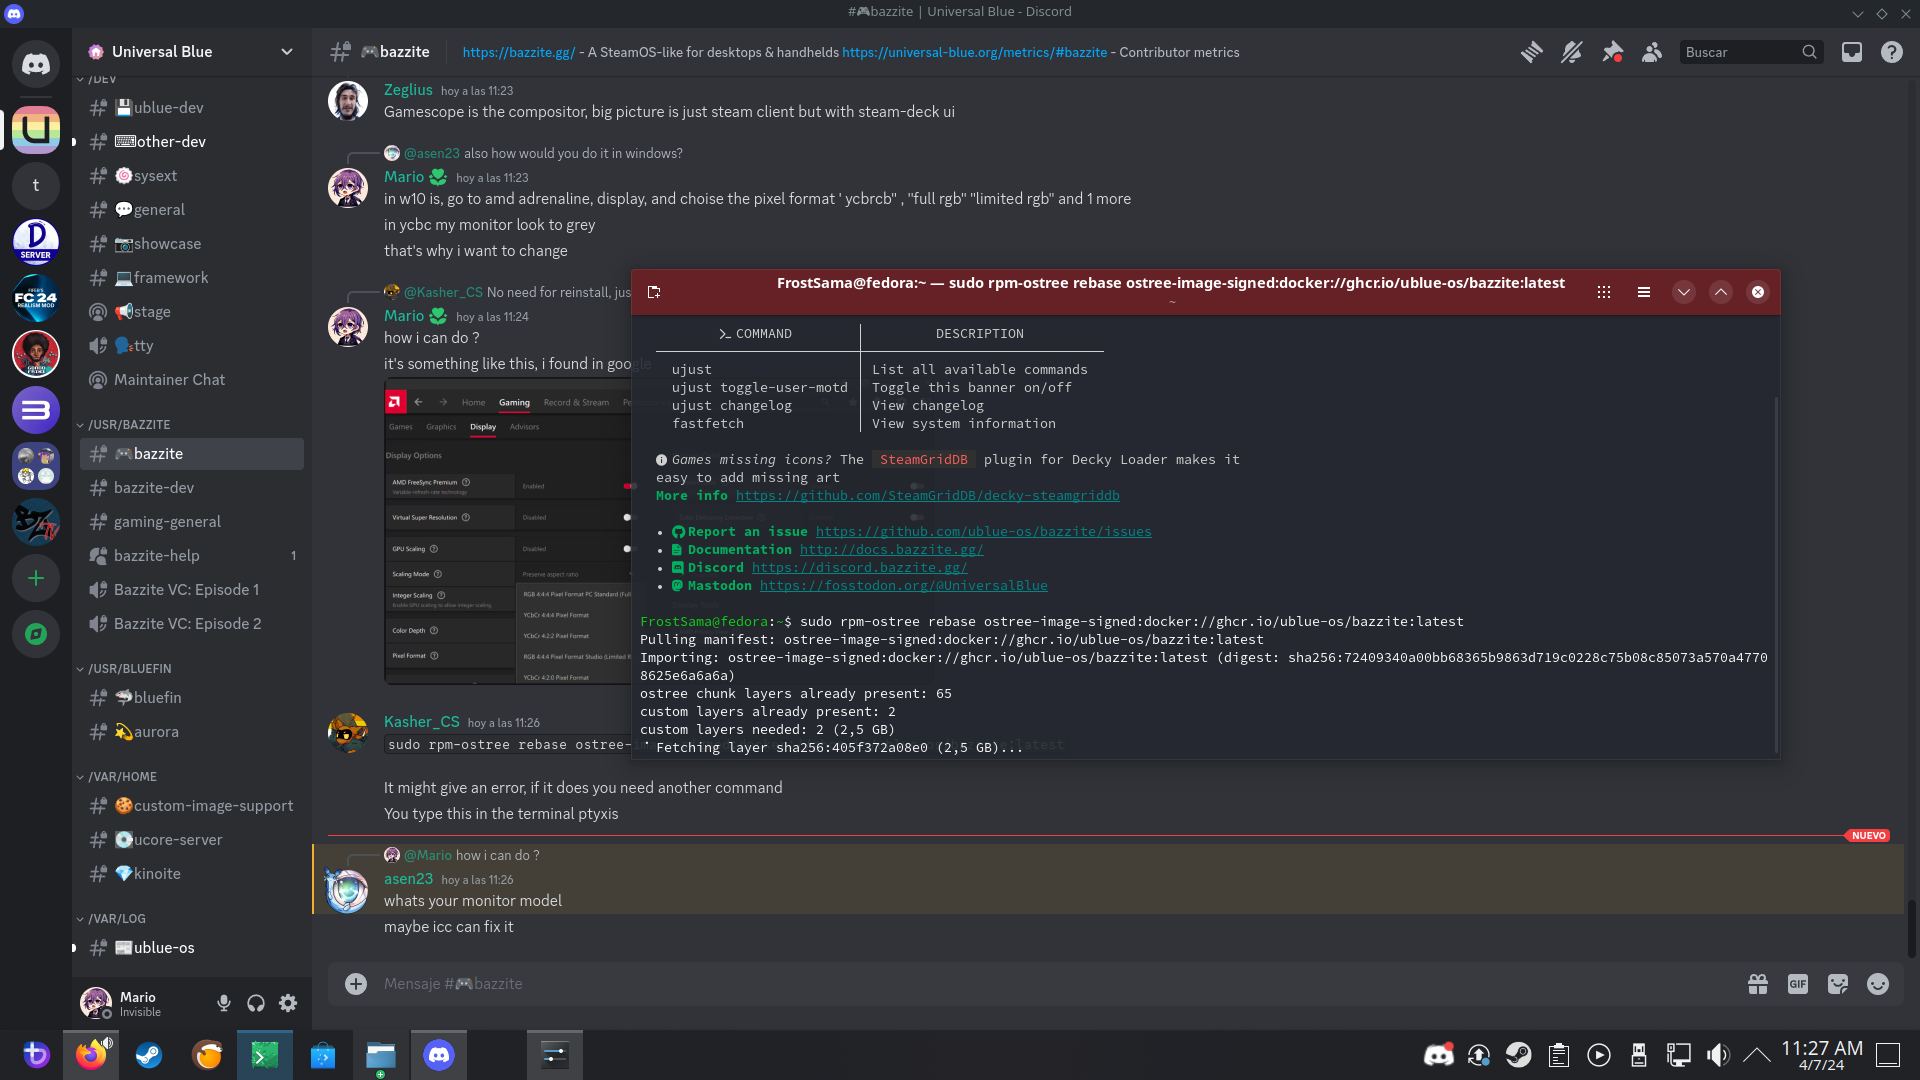Open Steam from the taskbar
The height and width of the screenshot is (1080, 1920).
point(149,1055)
